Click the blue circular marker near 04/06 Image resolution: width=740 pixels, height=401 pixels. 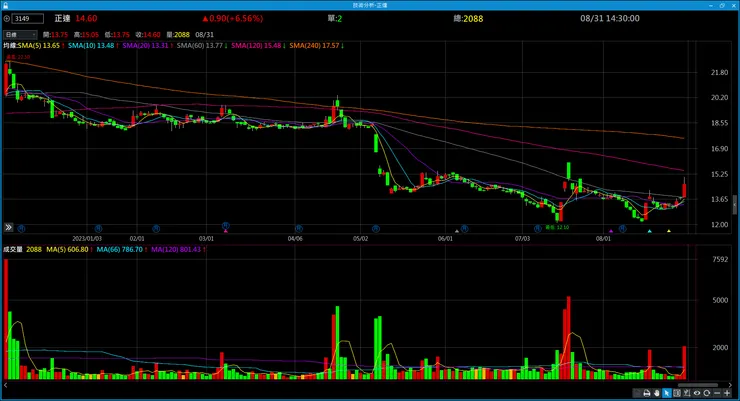click(298, 229)
